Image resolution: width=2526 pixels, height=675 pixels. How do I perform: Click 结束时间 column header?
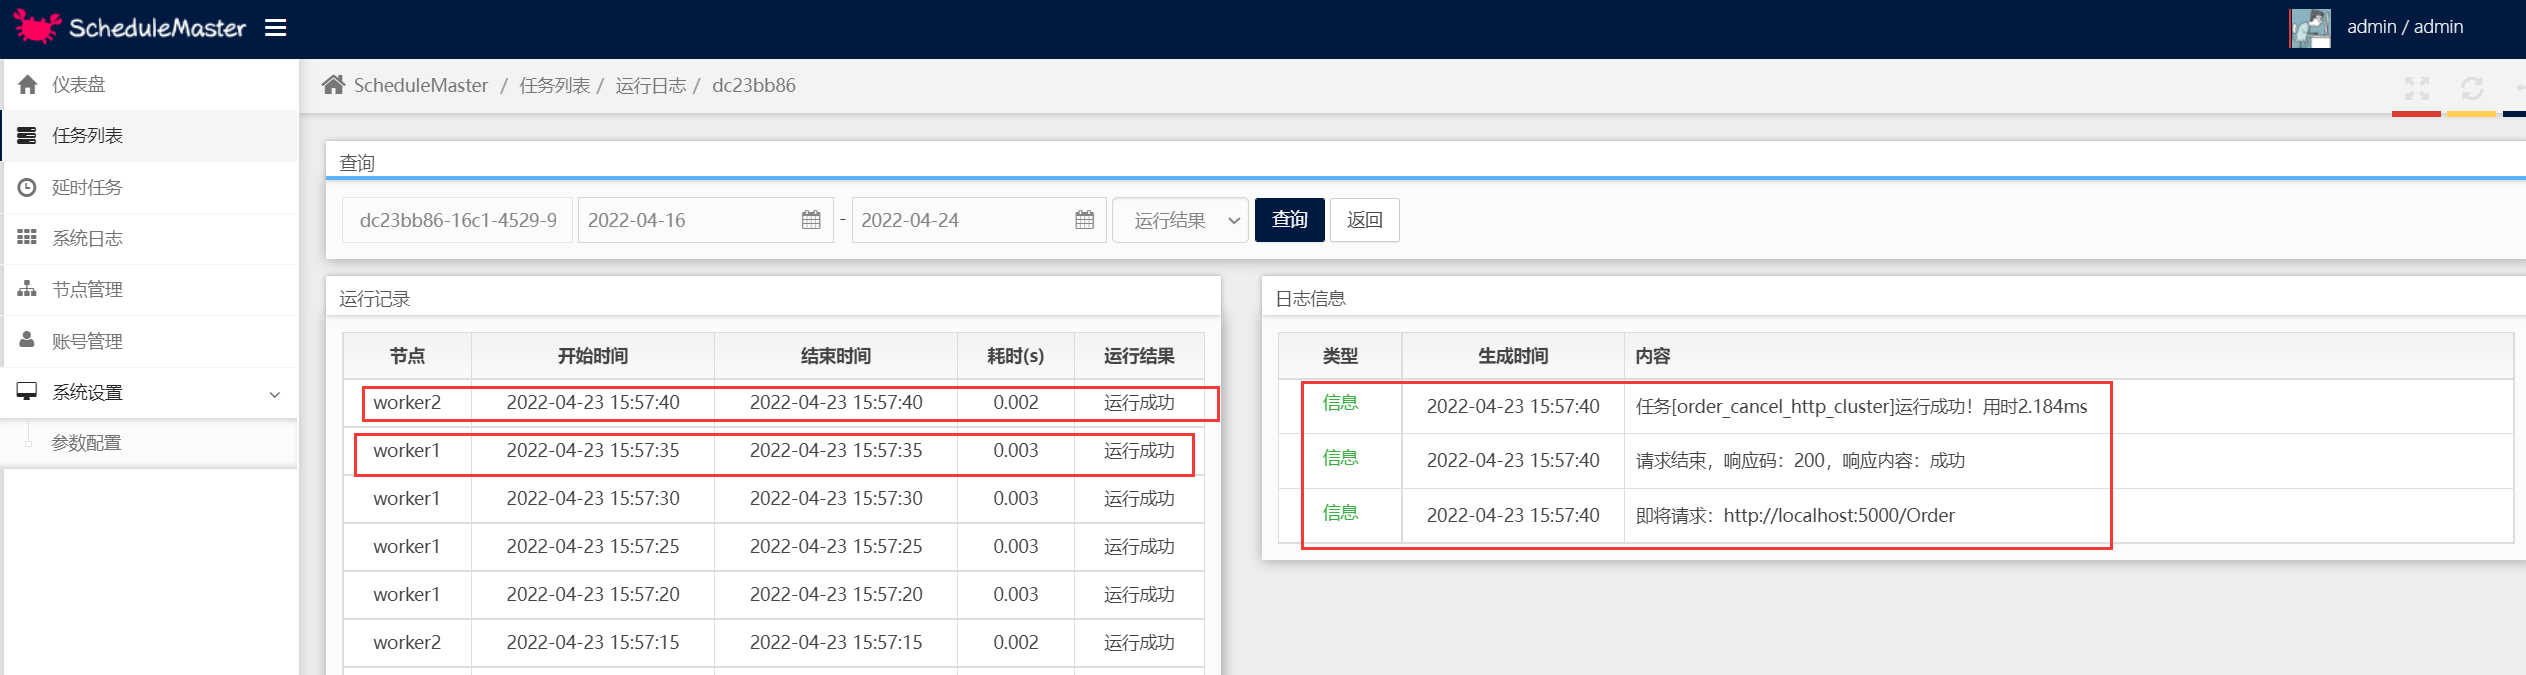(836, 356)
